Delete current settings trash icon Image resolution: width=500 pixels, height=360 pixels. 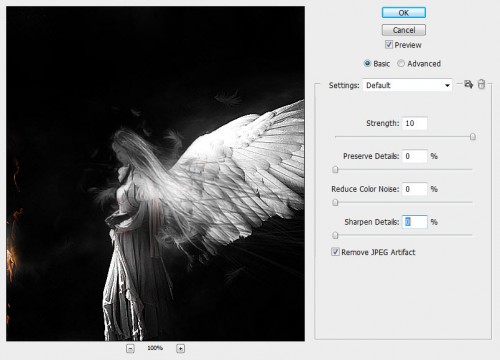point(481,84)
